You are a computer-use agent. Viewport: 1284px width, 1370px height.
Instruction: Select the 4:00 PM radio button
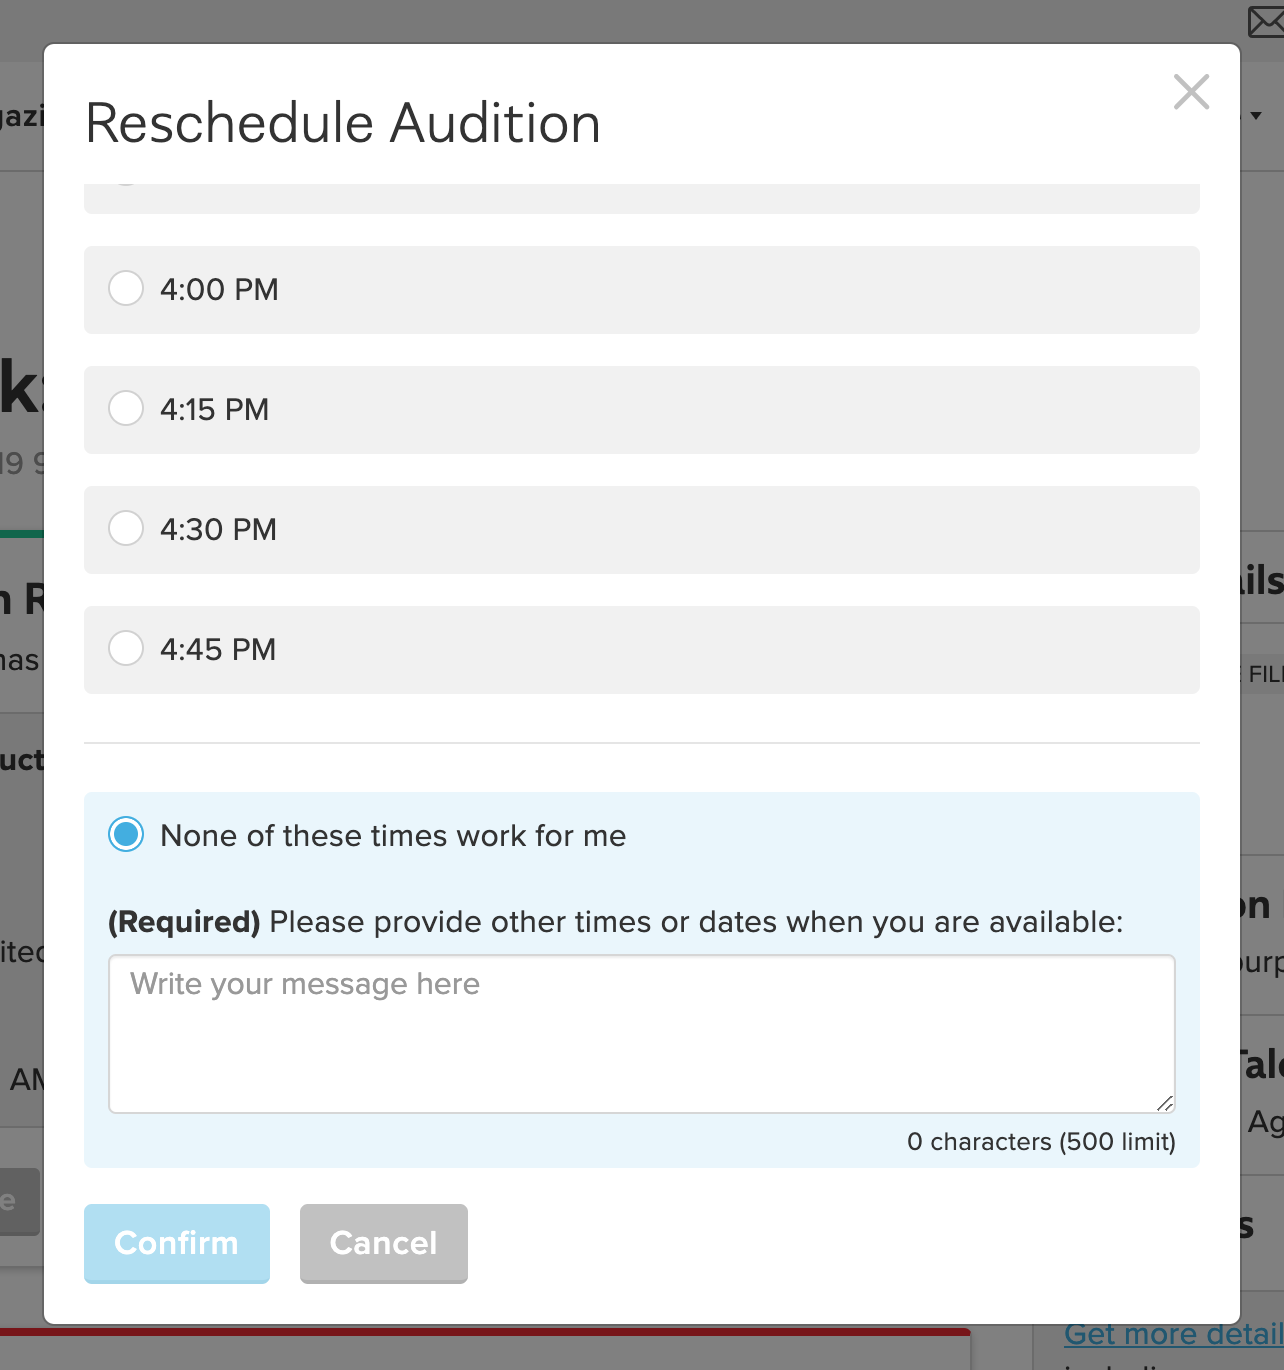click(126, 288)
